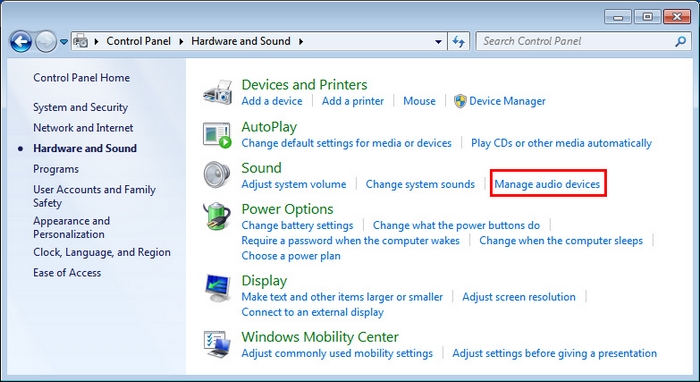Minimize the Control Panel window
This screenshot has width=700, height=382.
(618, 17)
